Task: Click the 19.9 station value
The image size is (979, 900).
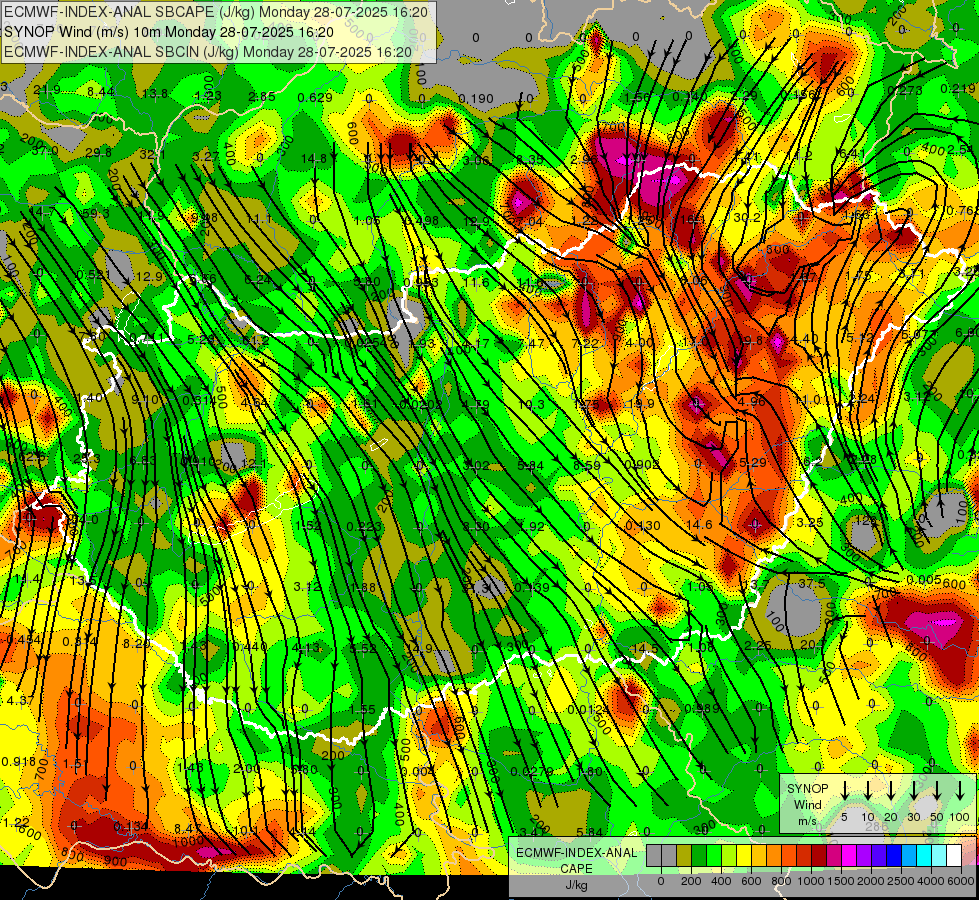Action: (x=641, y=403)
